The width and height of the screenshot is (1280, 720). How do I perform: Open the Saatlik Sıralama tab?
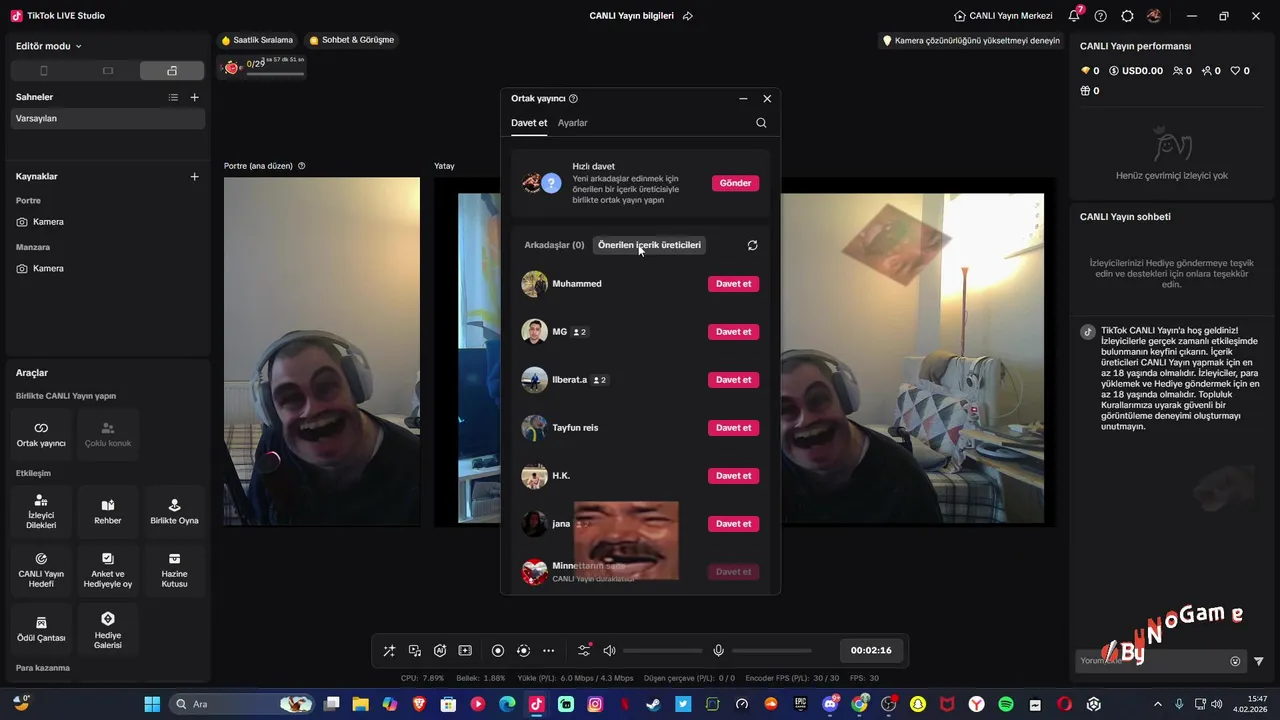[257, 40]
